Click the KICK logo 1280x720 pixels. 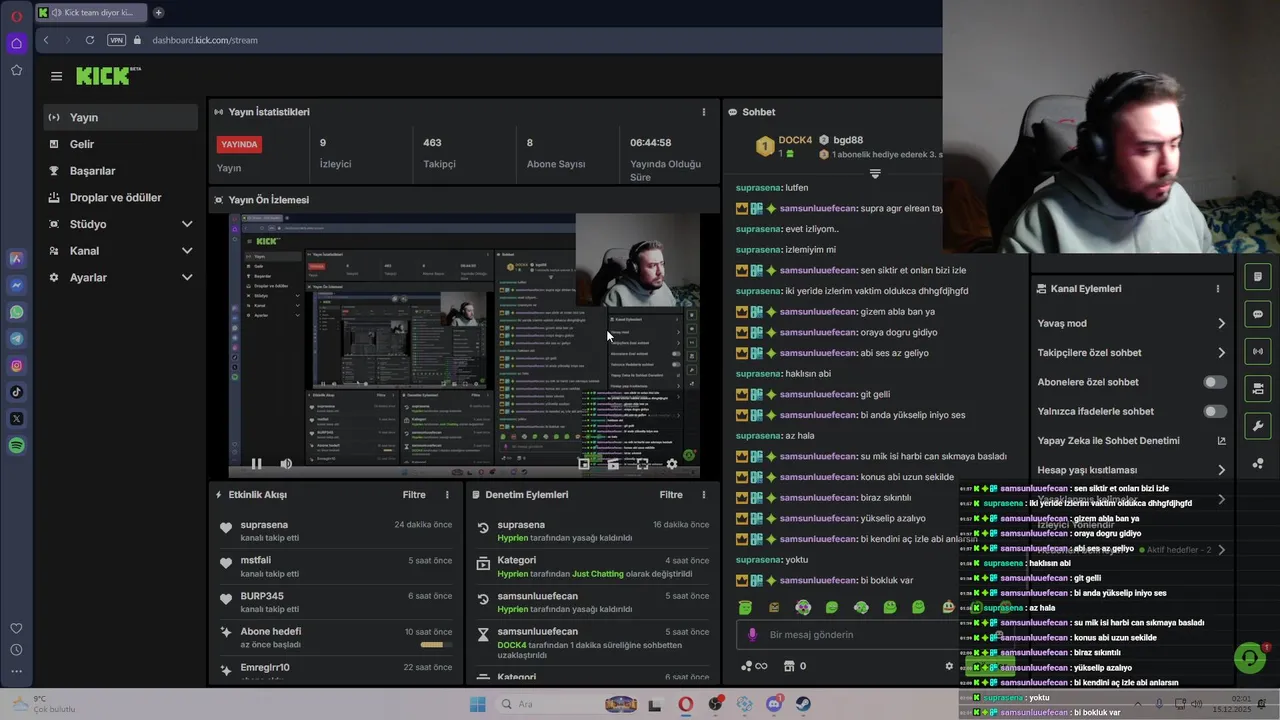pyautogui.click(x=107, y=76)
